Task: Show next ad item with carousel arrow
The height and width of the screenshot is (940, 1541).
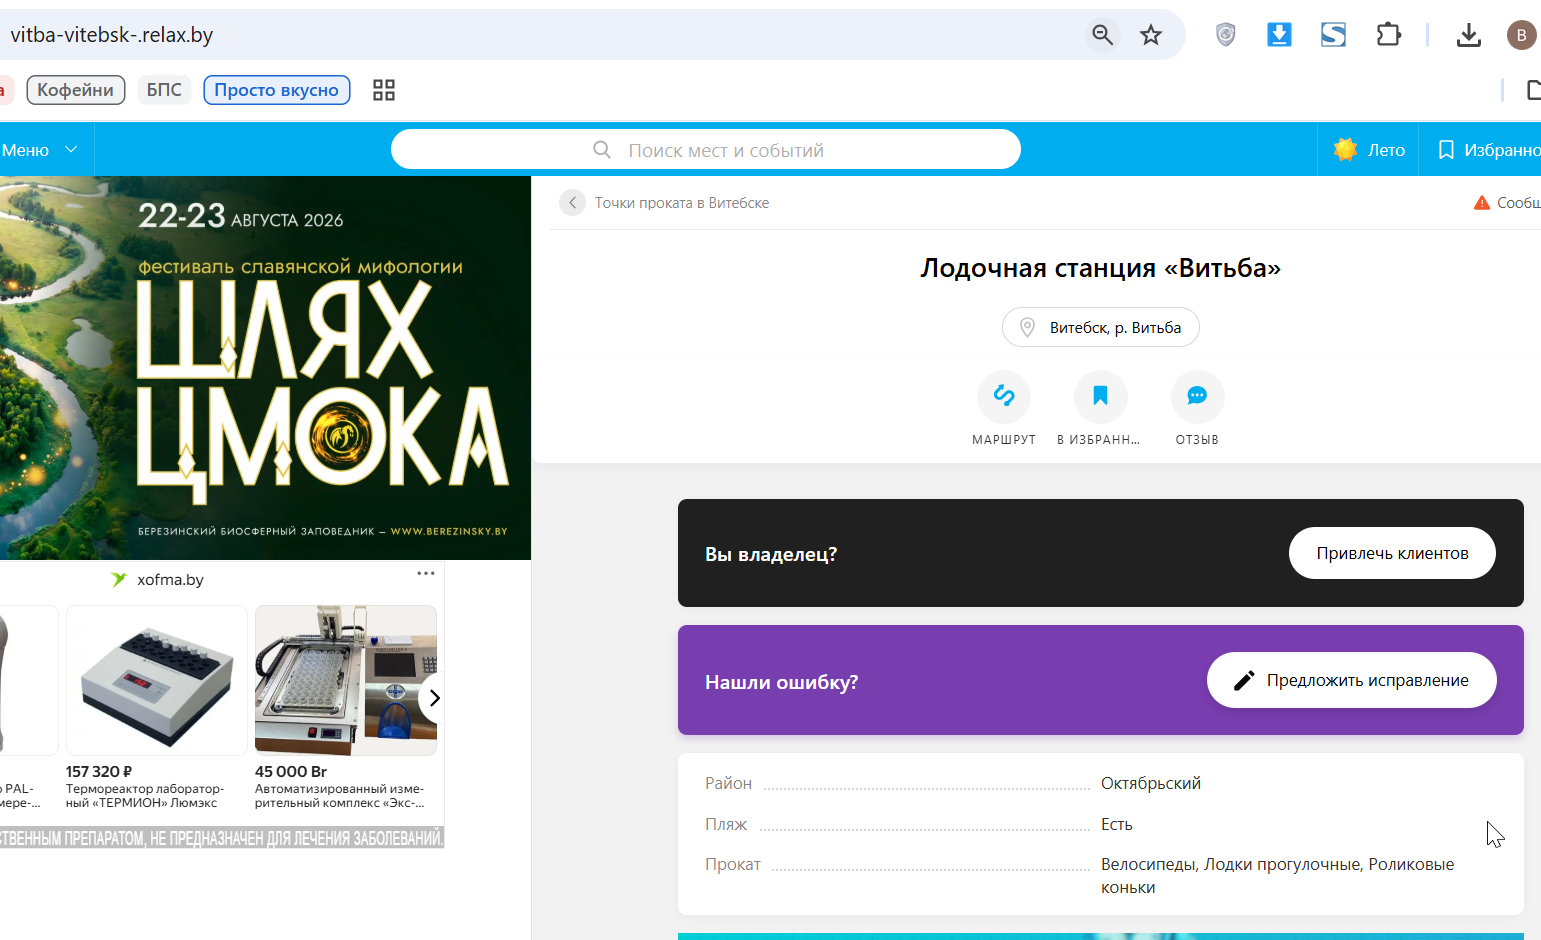Action: pos(433,698)
